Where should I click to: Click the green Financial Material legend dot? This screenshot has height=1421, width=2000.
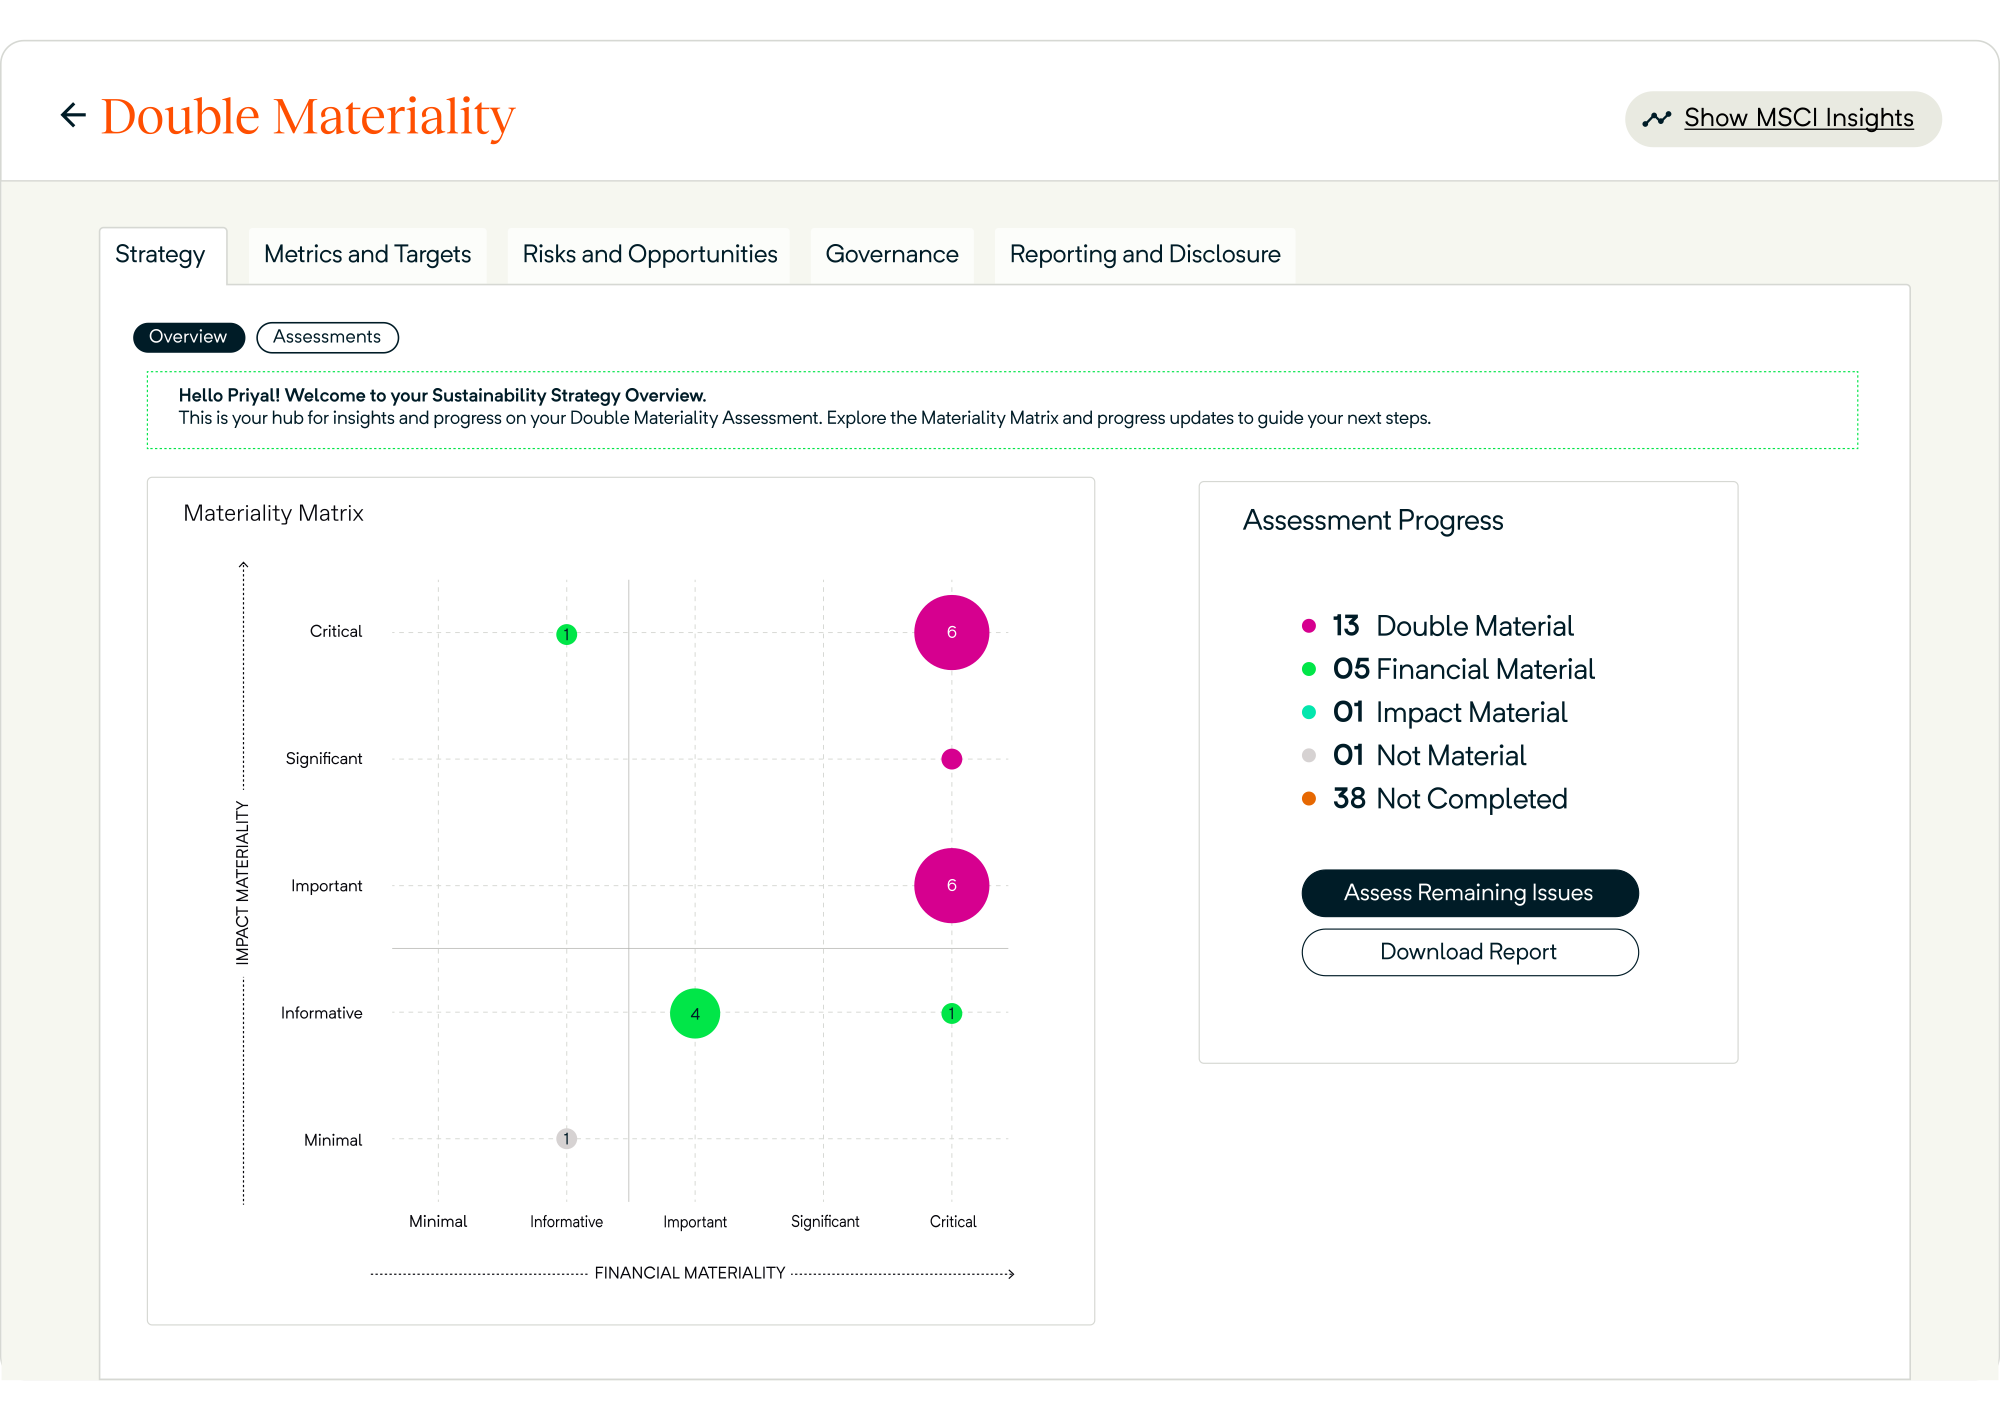click(x=1308, y=669)
